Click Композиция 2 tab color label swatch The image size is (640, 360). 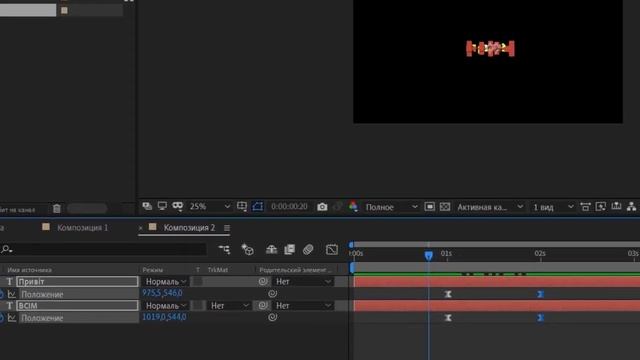coord(153,227)
